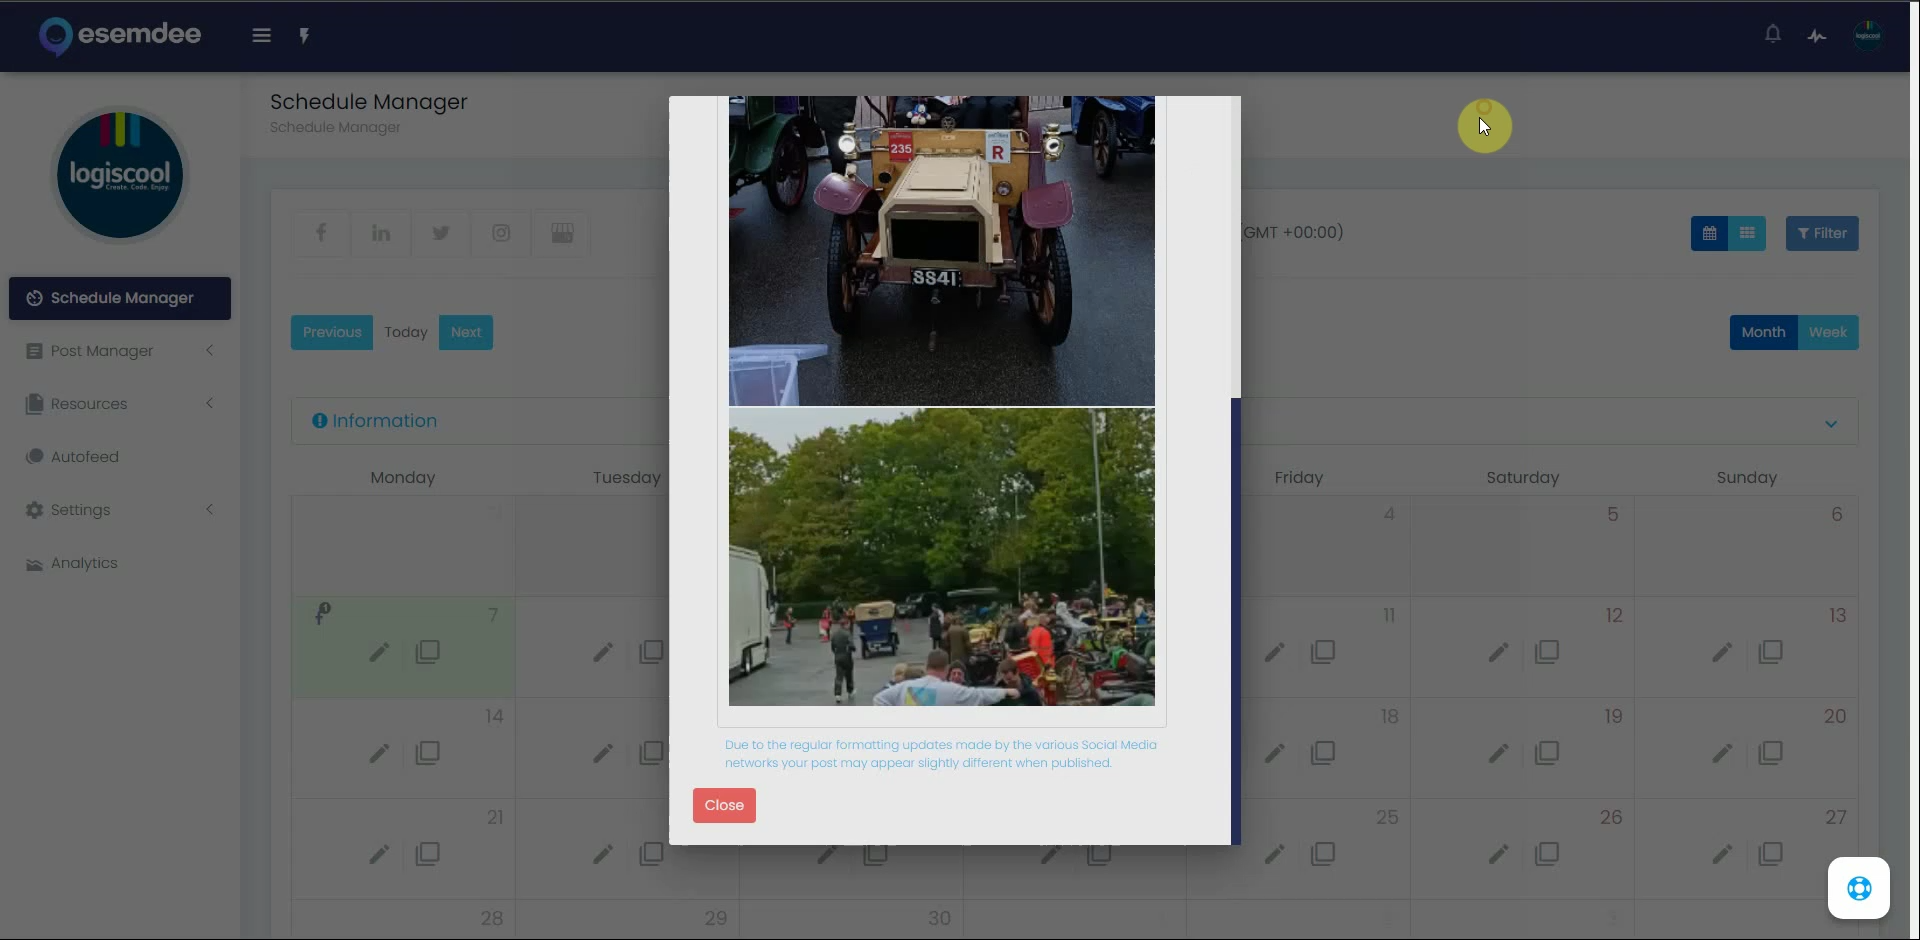Open the activity pulse icon

tap(1817, 36)
